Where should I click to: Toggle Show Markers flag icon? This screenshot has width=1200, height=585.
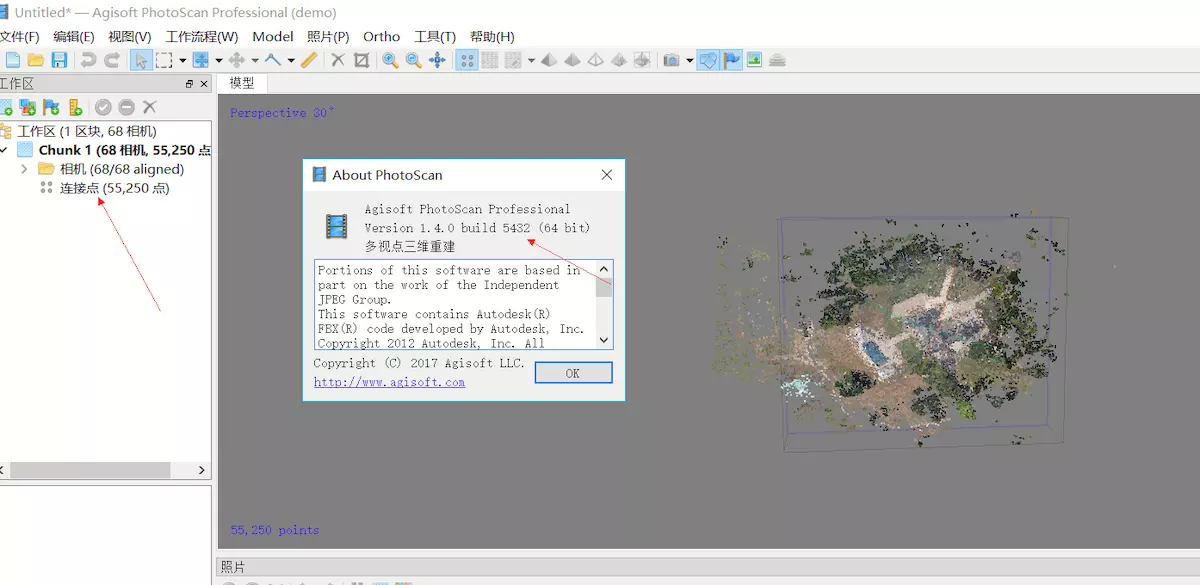tap(732, 60)
